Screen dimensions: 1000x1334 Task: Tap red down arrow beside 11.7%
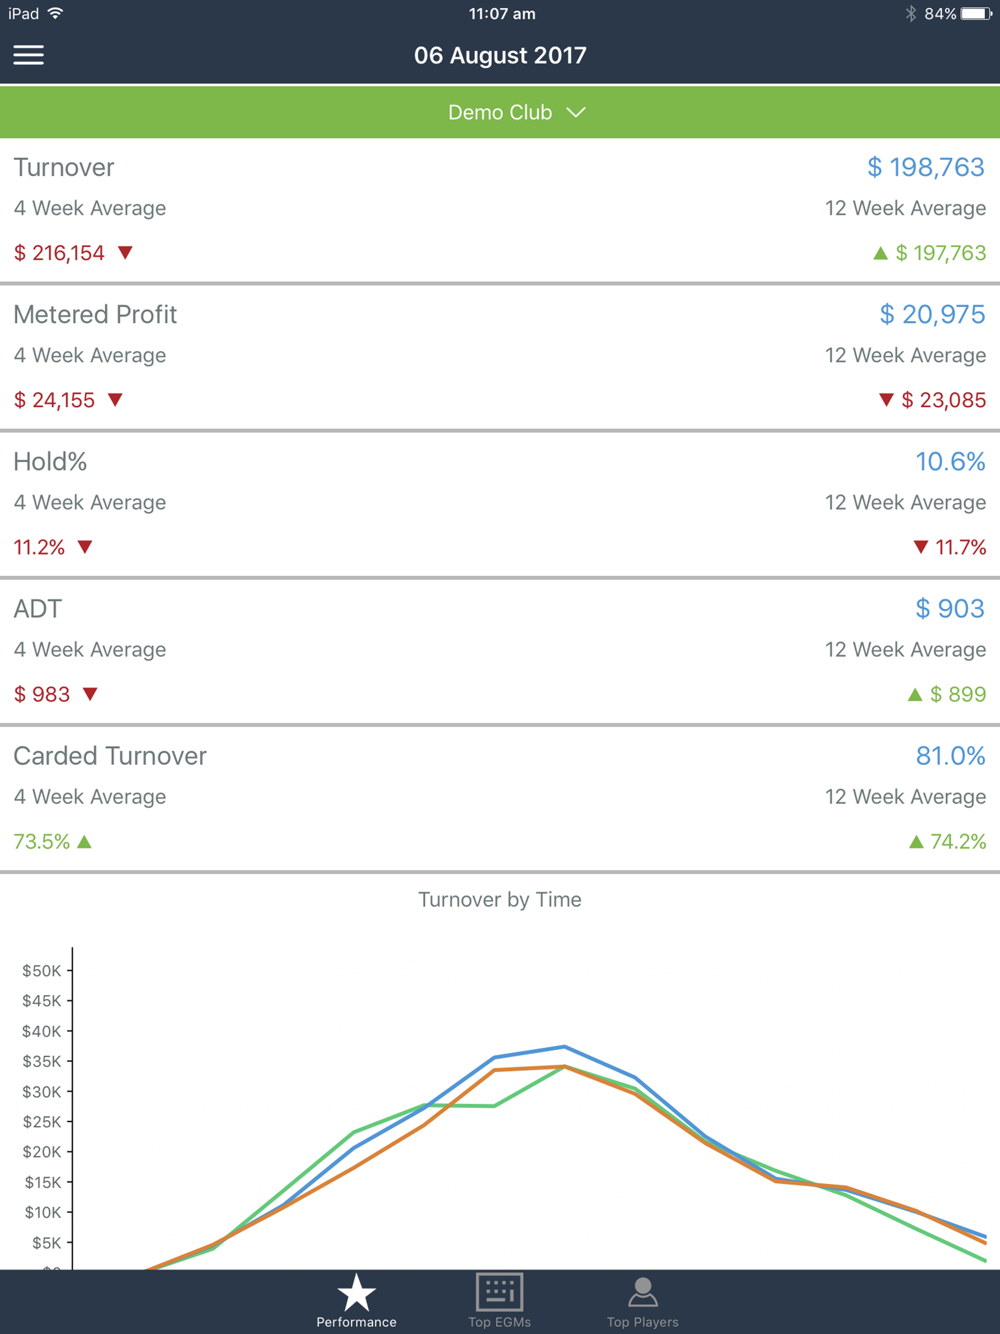pos(920,547)
